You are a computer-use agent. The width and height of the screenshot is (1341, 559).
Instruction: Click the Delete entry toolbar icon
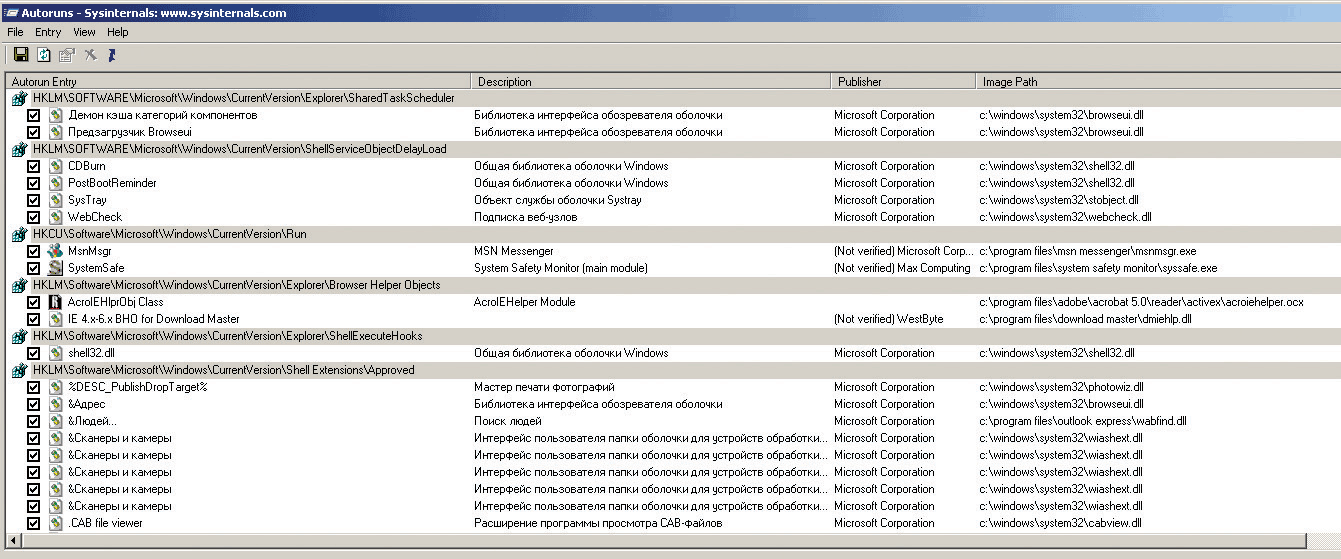90,55
